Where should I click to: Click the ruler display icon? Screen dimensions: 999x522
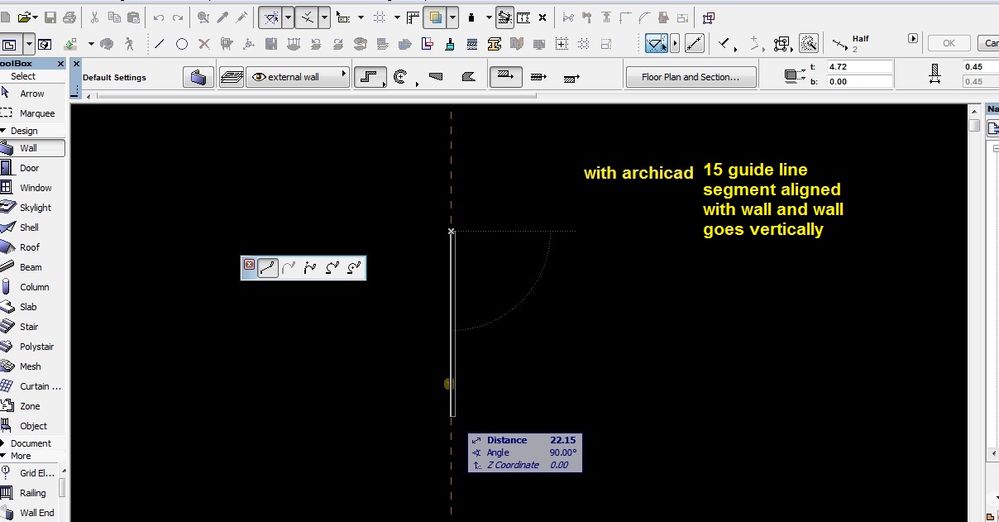pos(412,18)
